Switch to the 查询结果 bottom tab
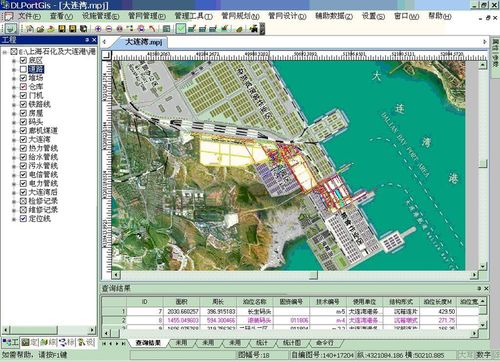The width and height of the screenshot is (500, 362). (x=148, y=343)
